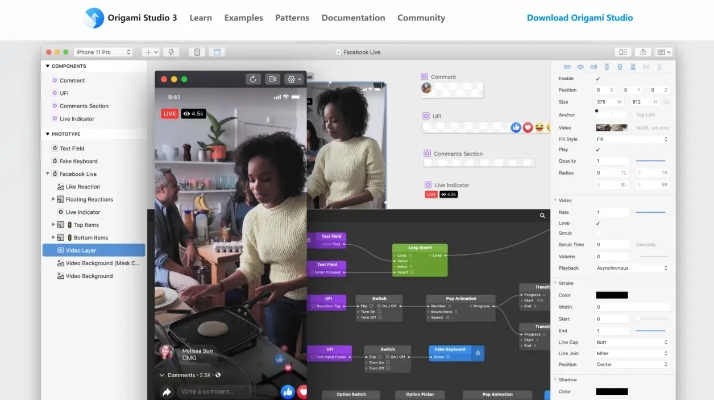Toggle the Enable checkbox
This screenshot has height=400, width=714.
pos(598,78)
